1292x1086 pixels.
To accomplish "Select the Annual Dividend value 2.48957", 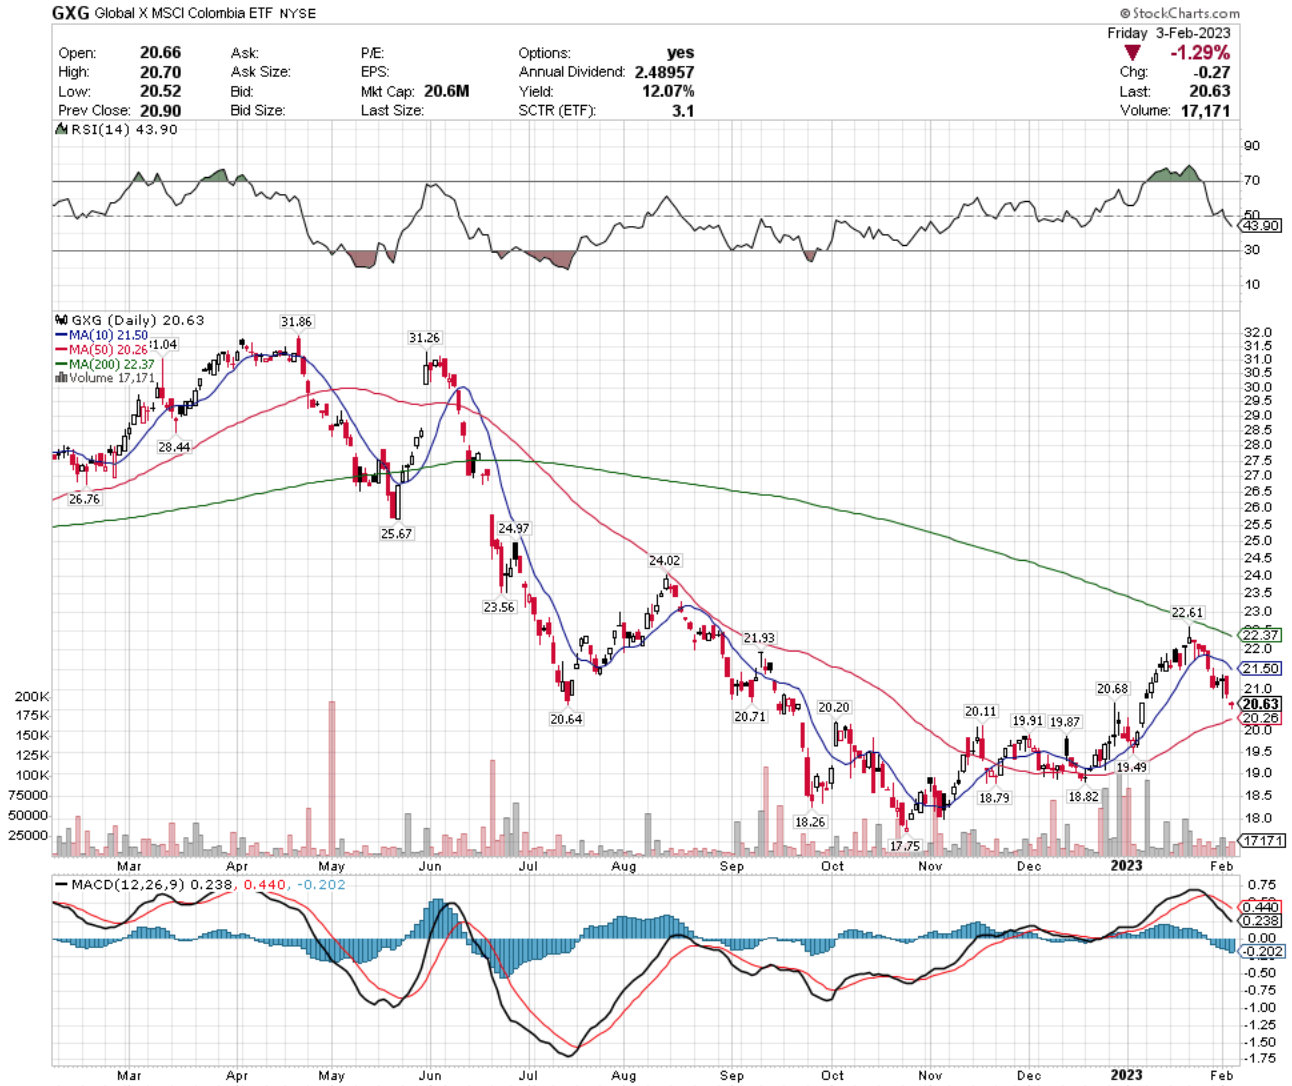I will pyautogui.click(x=664, y=72).
